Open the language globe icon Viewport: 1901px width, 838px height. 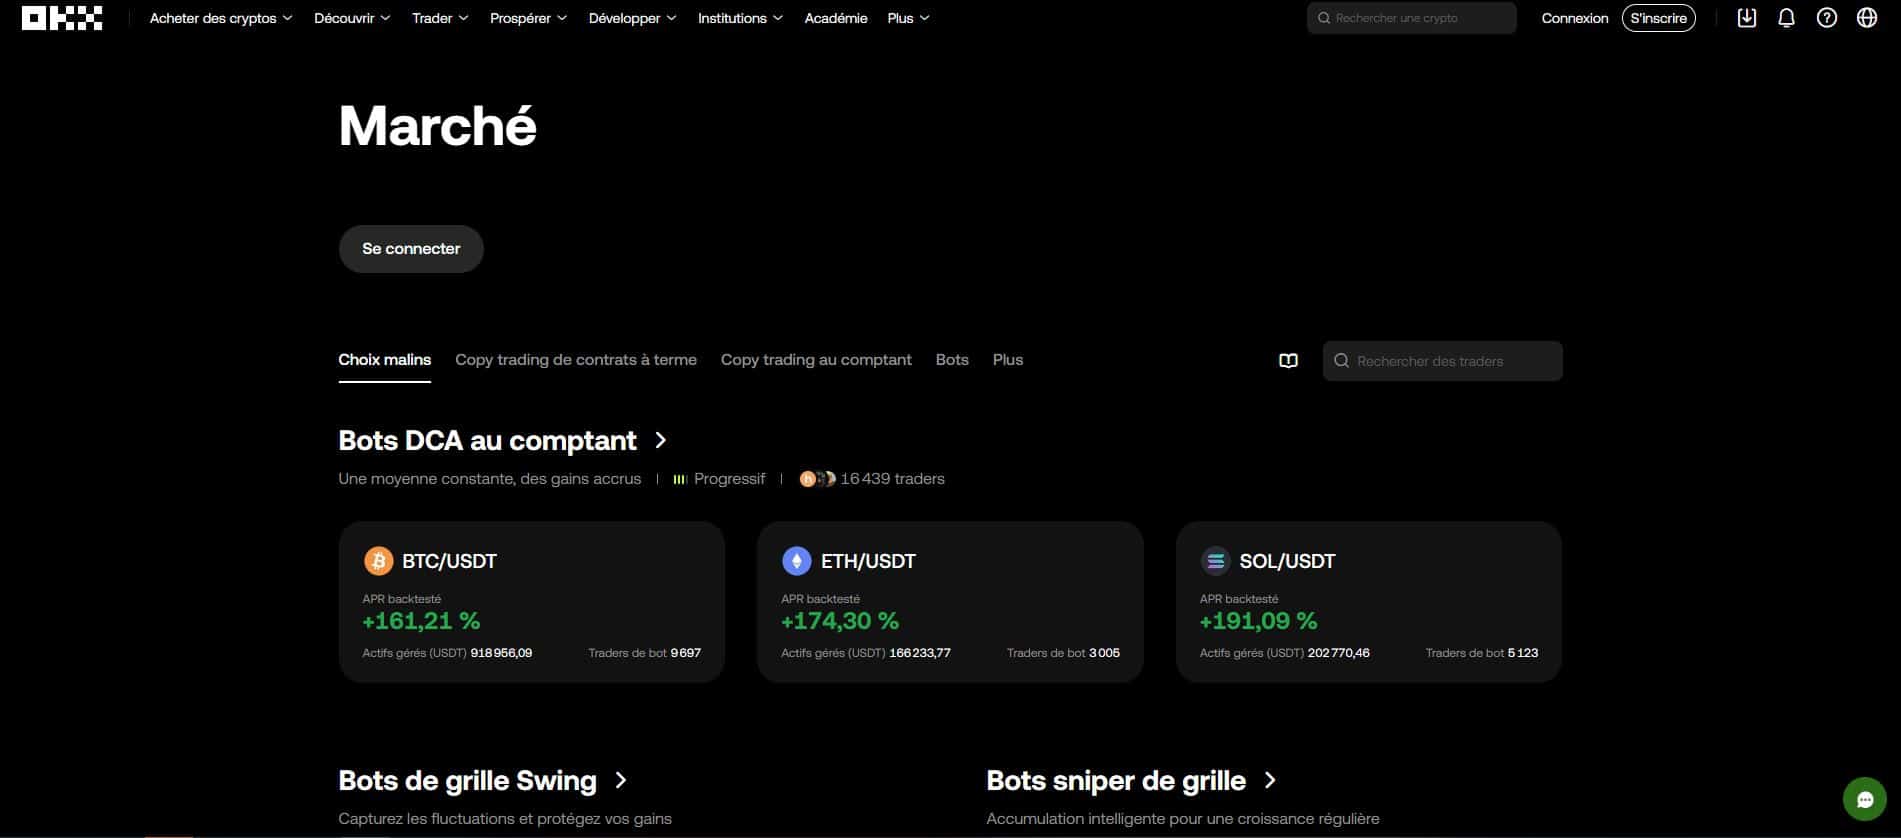[x=1866, y=18]
